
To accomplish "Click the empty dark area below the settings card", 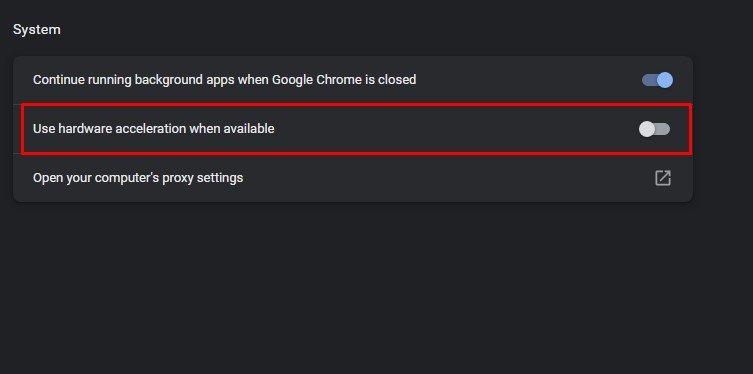I will point(353,288).
